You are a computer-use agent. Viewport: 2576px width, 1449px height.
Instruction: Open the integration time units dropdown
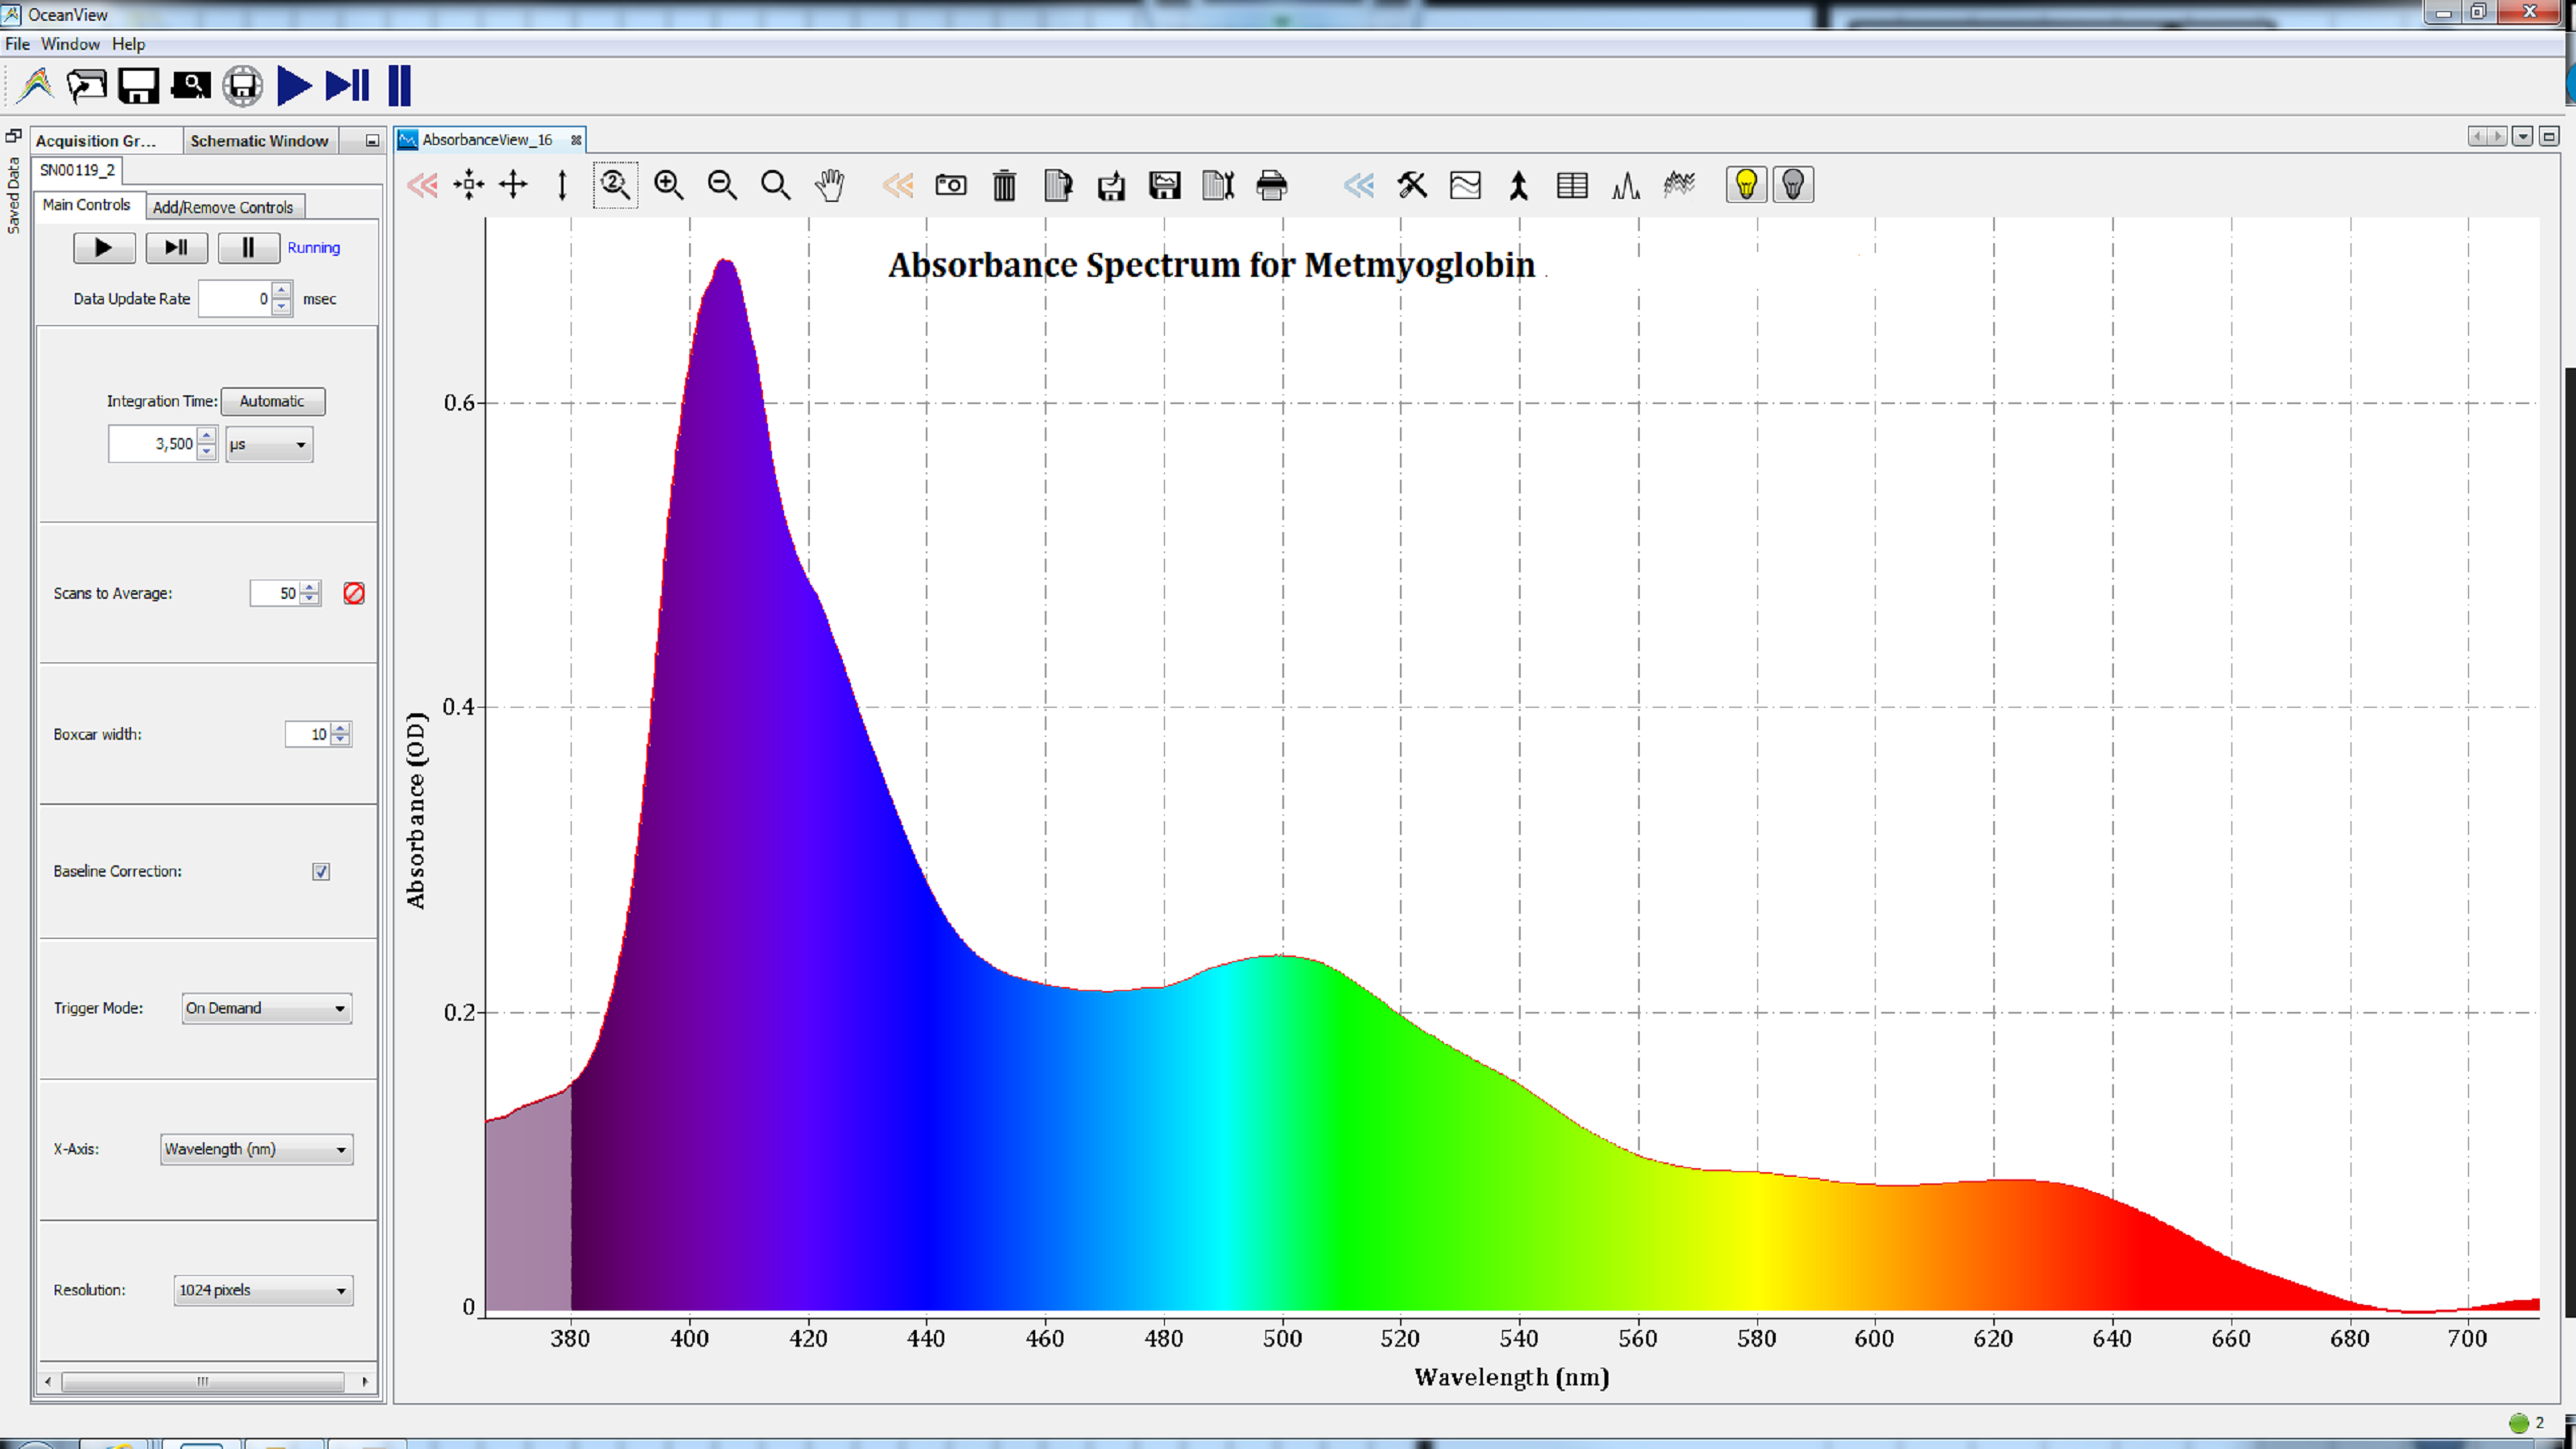(x=269, y=445)
